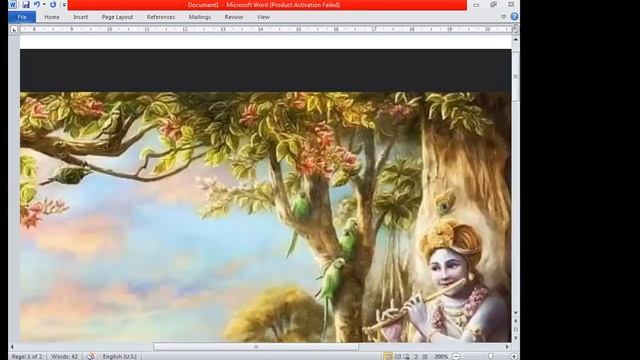Image resolution: width=640 pixels, height=360 pixels.
Task: Open Microsoft Word Help
Action: click(514, 17)
